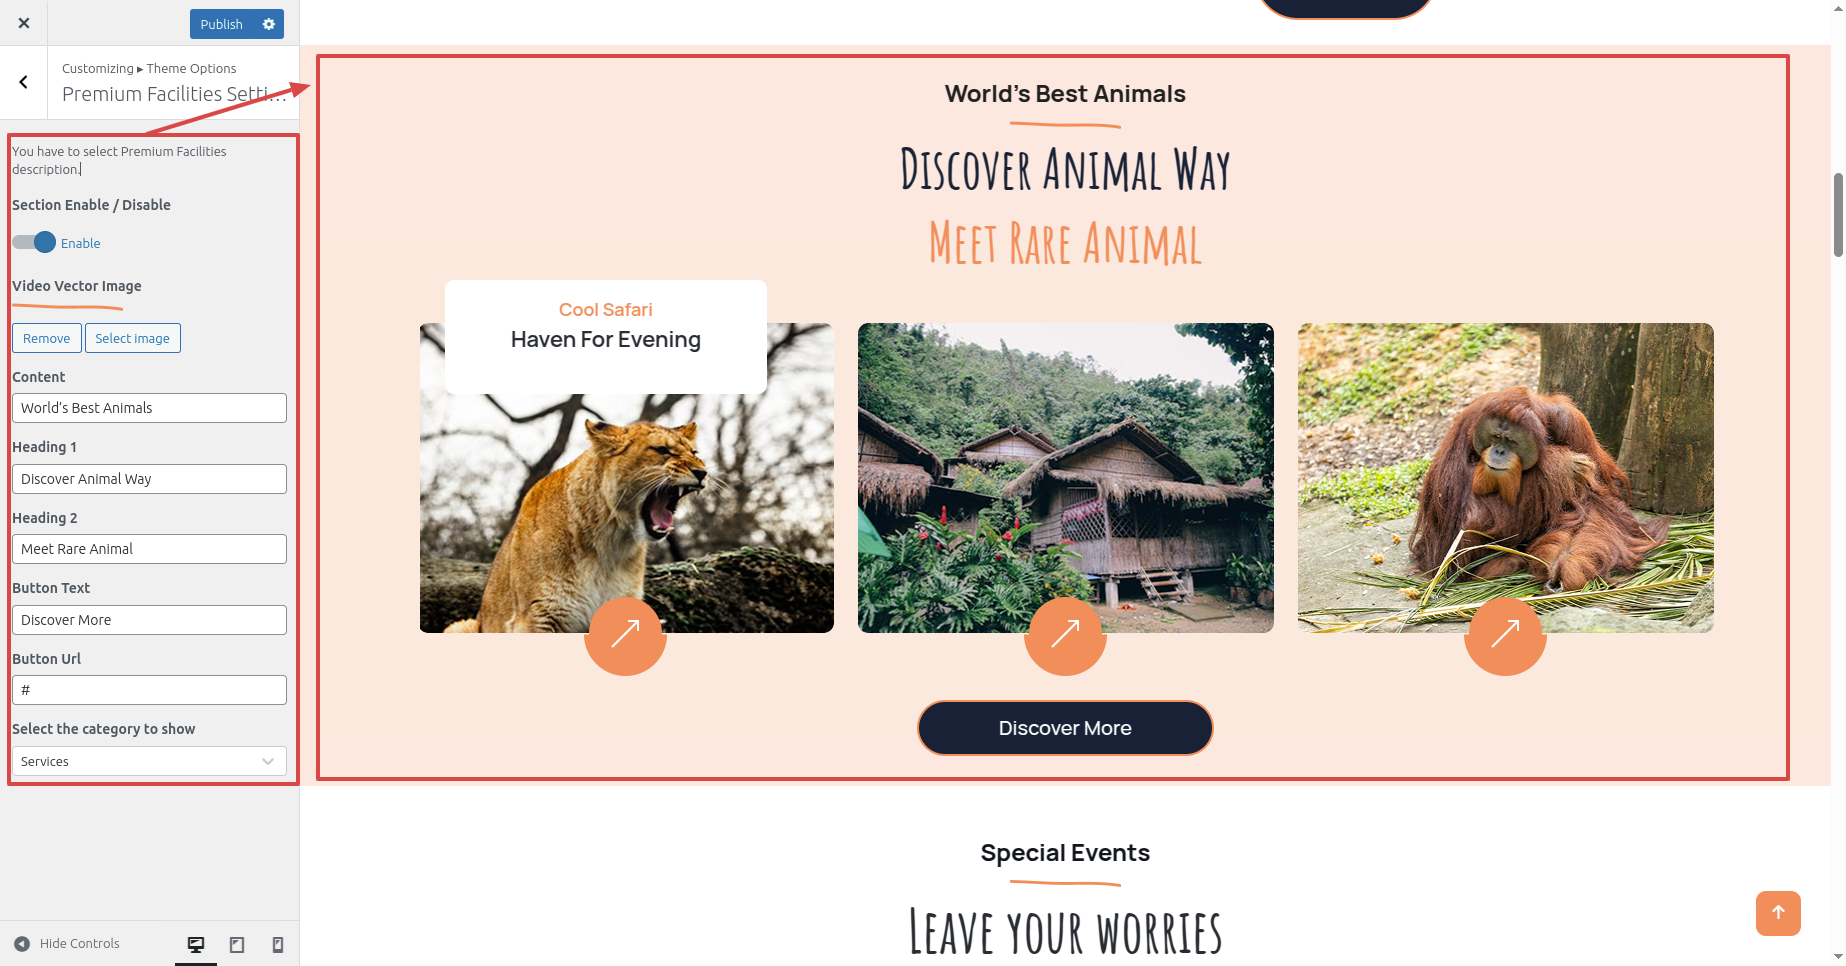The image size is (1846, 966).
Task: Remove the Video Vector Image
Action: pyautogui.click(x=46, y=338)
